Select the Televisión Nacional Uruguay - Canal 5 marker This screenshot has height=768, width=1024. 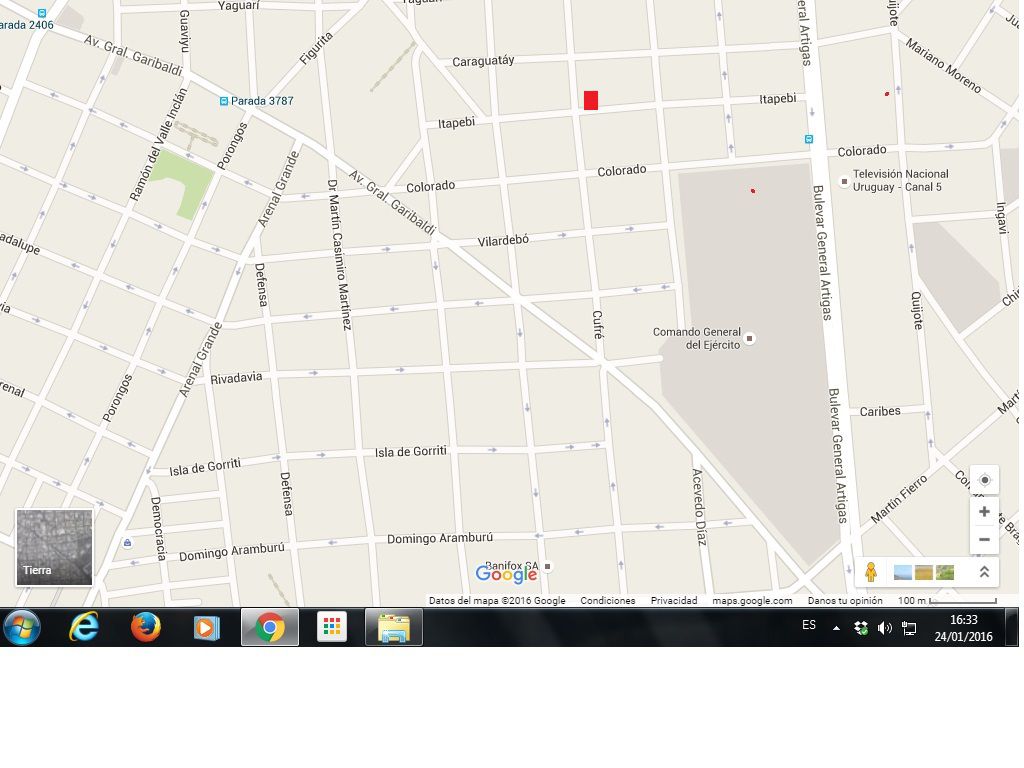844,181
